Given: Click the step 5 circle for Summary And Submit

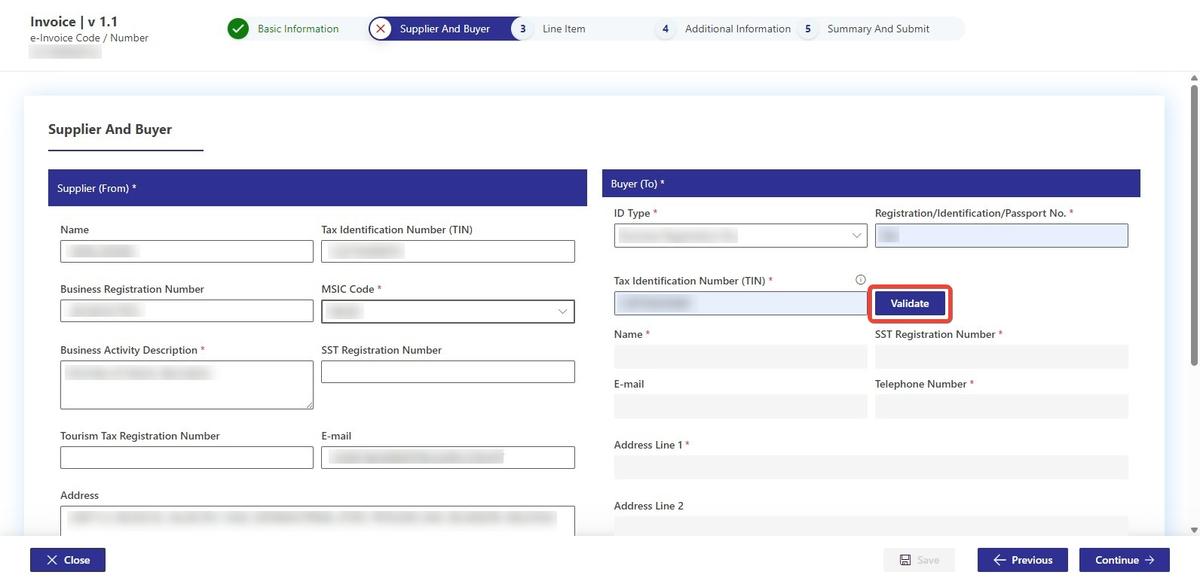Looking at the screenshot, I should [x=807, y=29].
